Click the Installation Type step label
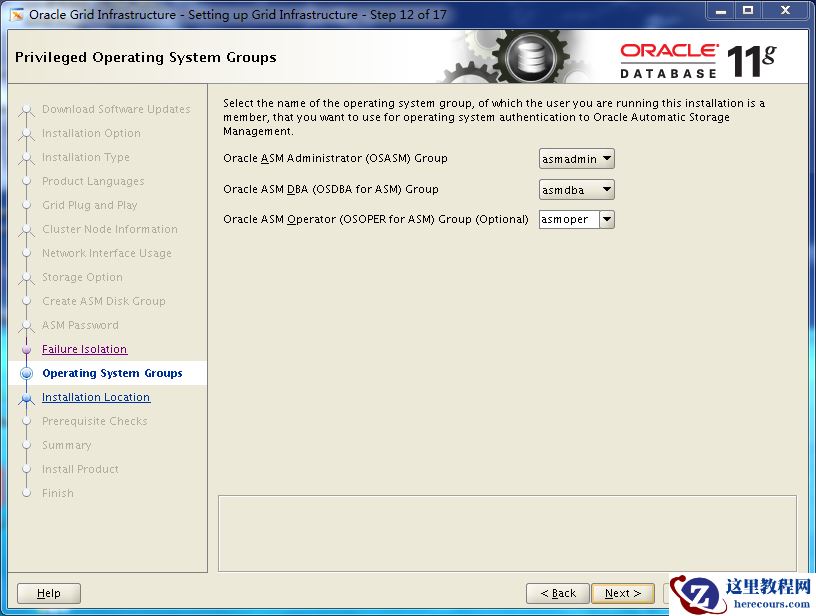This screenshot has height=616, width=816. tap(86, 157)
